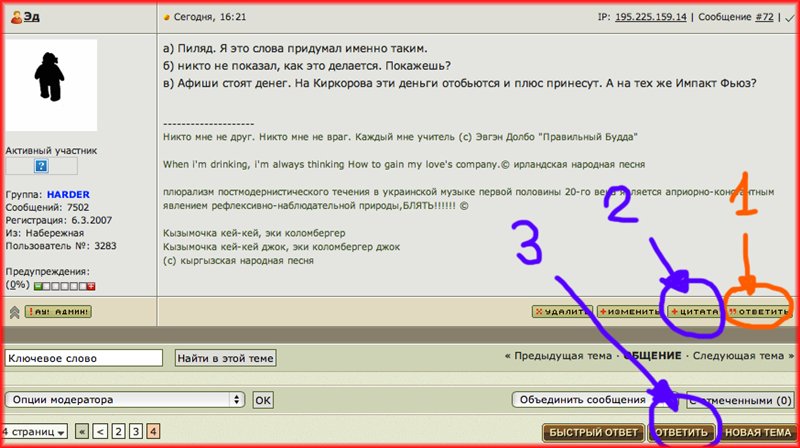The width and height of the screenshot is (800, 448).
Task: Click the scroll-to-top arrows icon
Action: point(14,312)
